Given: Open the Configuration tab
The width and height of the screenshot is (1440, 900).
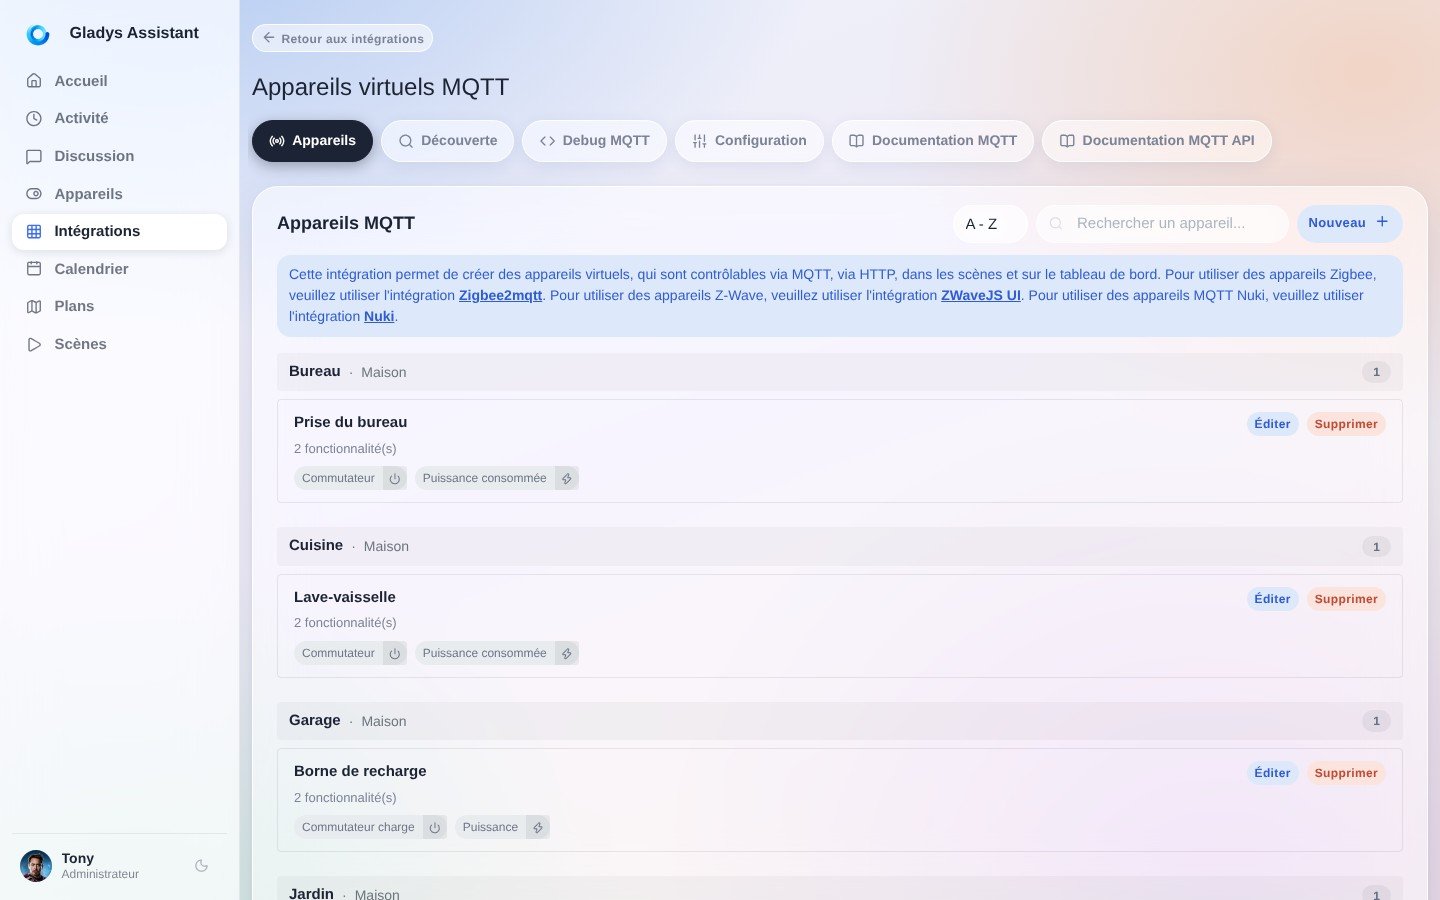Looking at the screenshot, I should 749,141.
